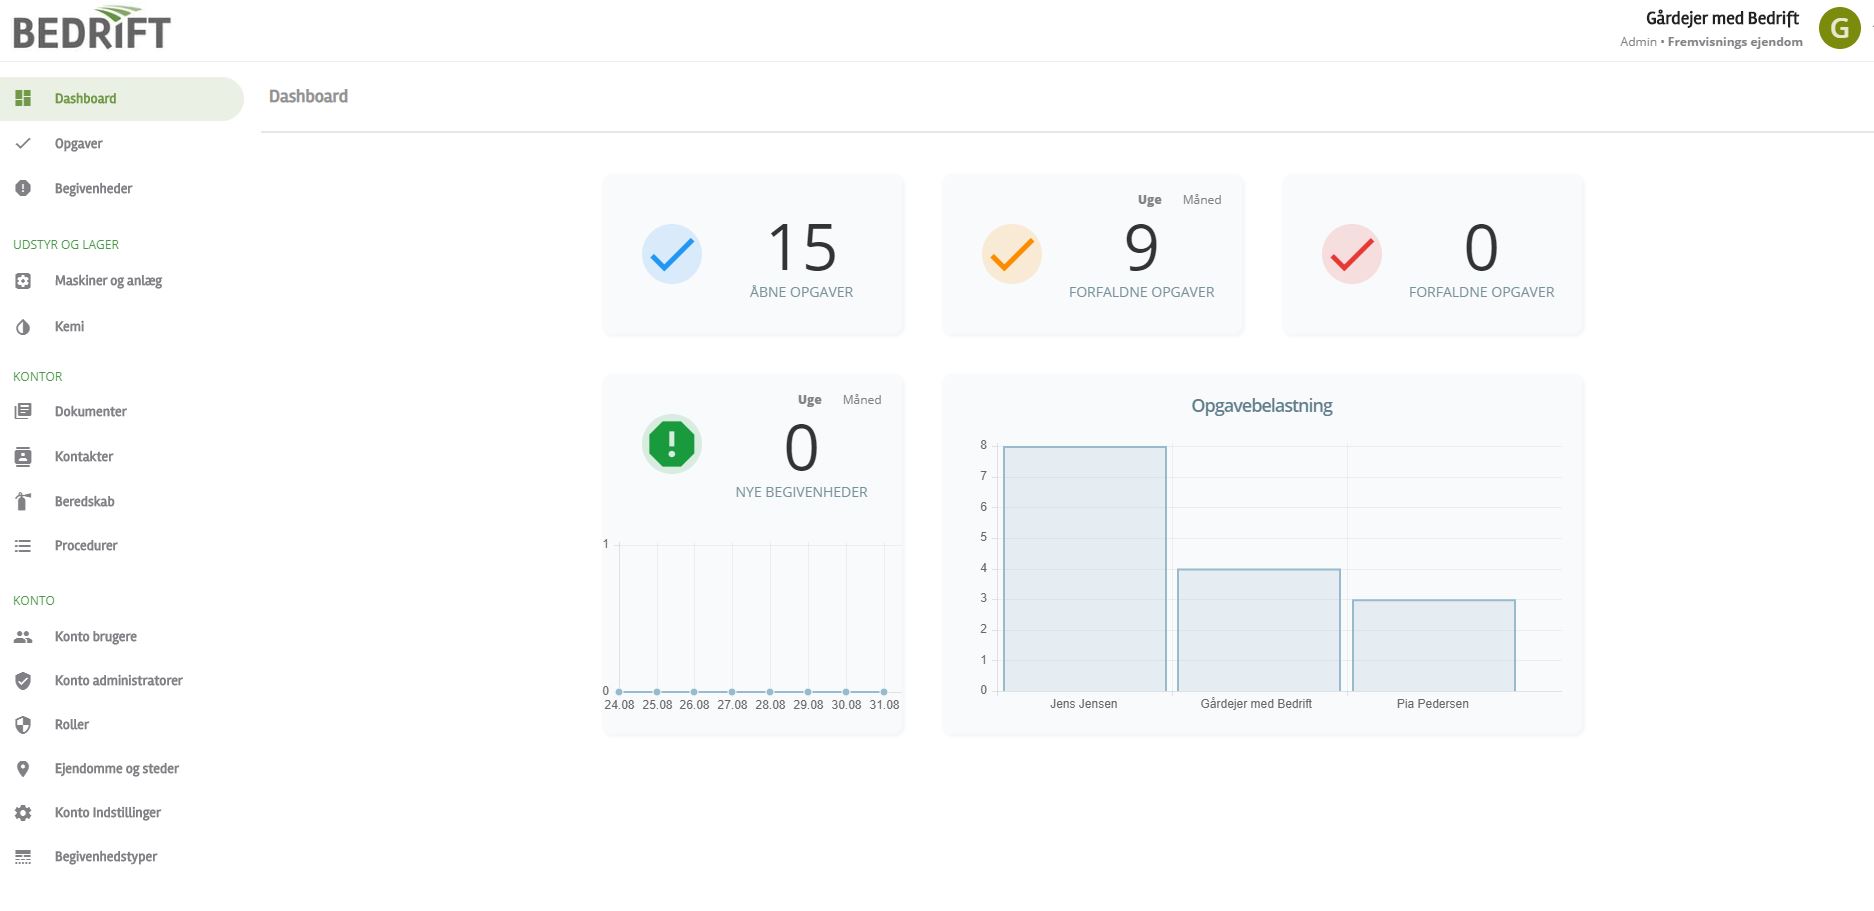Open the Konto administratorer page

point(118,681)
